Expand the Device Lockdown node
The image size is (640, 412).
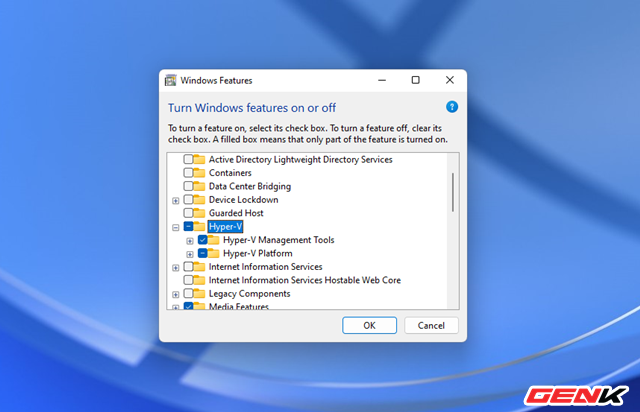click(x=176, y=200)
